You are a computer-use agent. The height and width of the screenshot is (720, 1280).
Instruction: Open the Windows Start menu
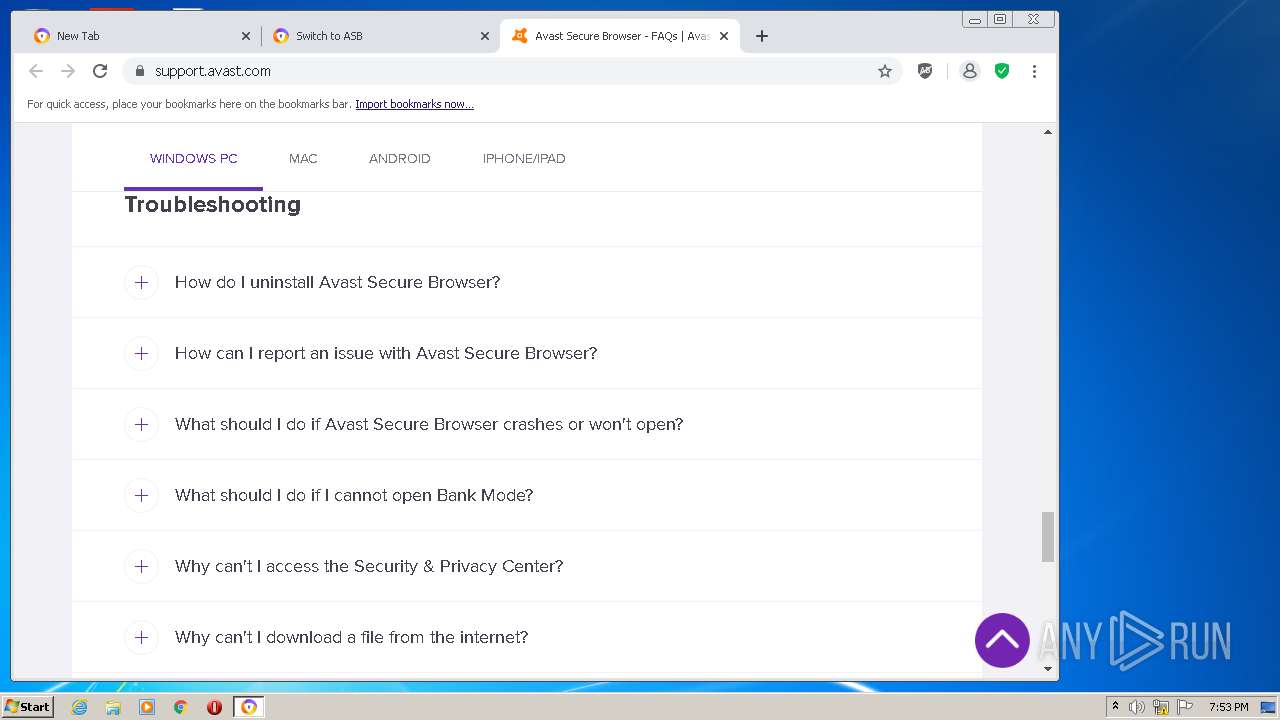[x=28, y=707]
